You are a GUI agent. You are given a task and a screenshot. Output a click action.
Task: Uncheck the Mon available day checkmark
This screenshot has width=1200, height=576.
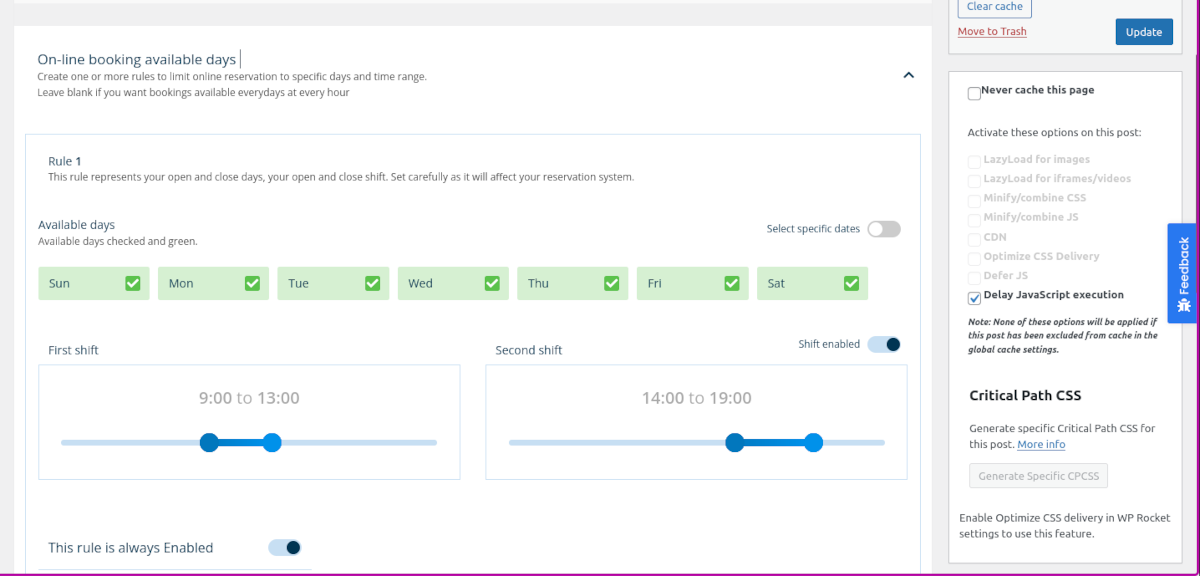tap(253, 283)
